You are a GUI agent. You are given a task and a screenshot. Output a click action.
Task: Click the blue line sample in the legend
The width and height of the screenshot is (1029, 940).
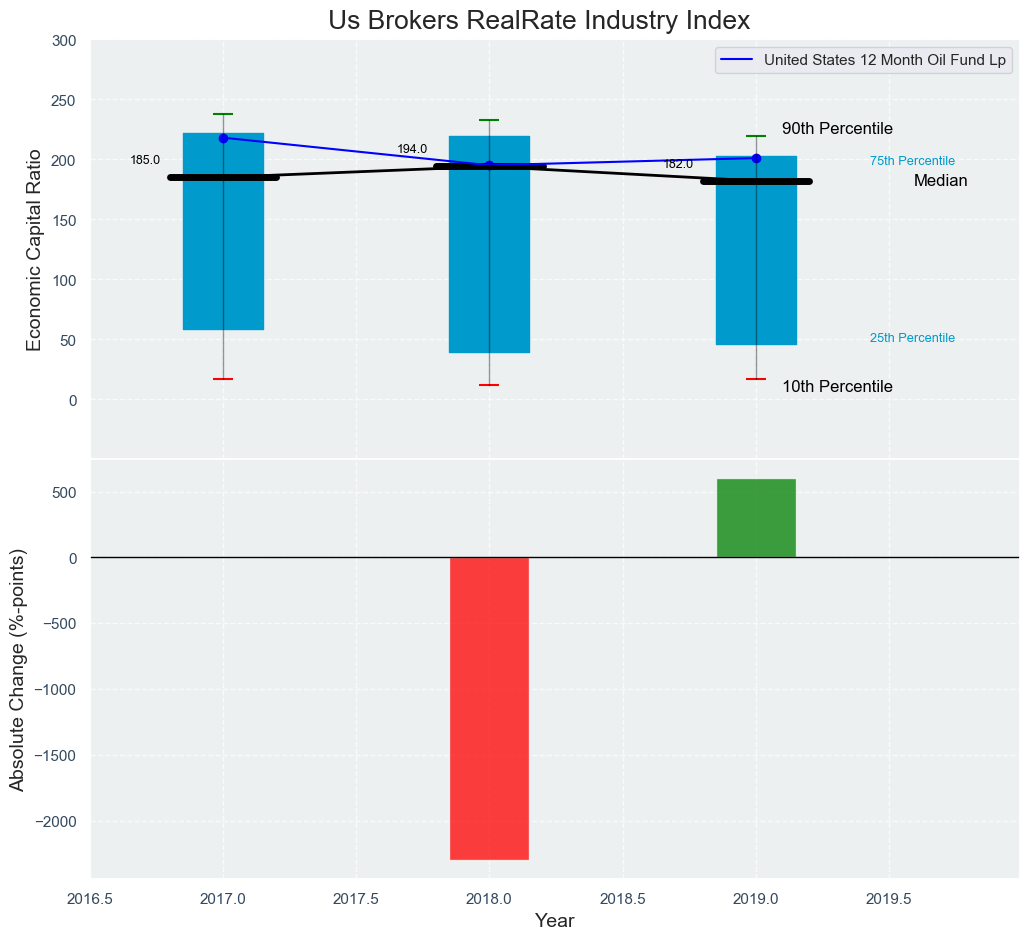click(739, 60)
